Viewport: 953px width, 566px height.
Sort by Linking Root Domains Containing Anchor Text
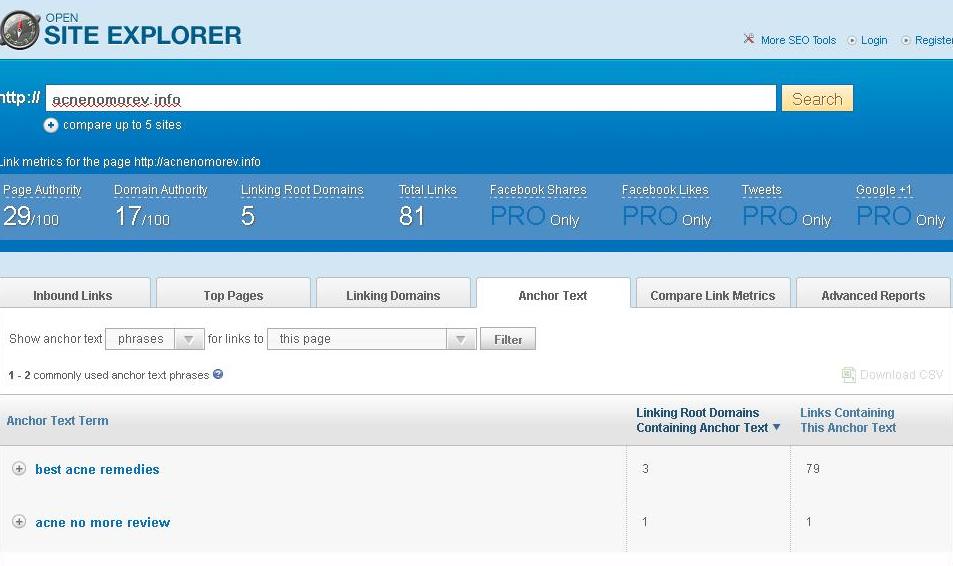point(702,420)
